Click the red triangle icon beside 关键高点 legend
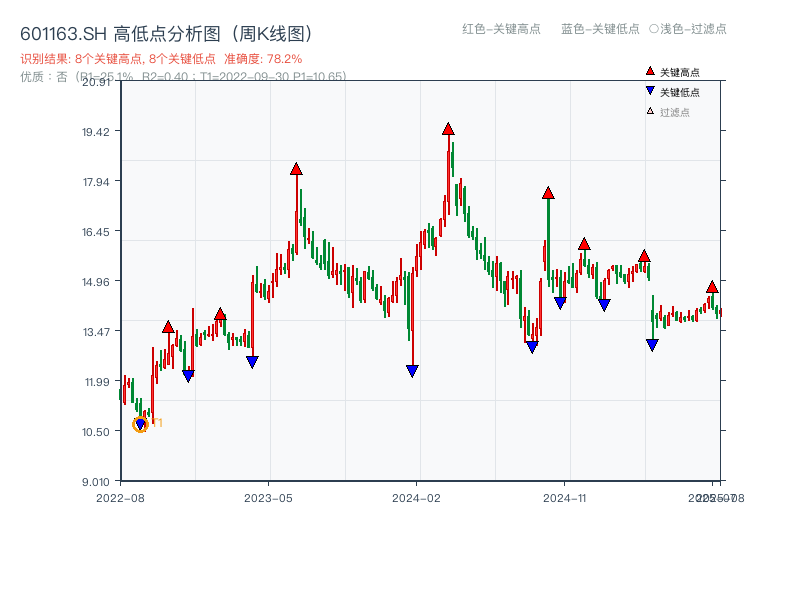Viewport: 800px width, 600px height. click(650, 71)
